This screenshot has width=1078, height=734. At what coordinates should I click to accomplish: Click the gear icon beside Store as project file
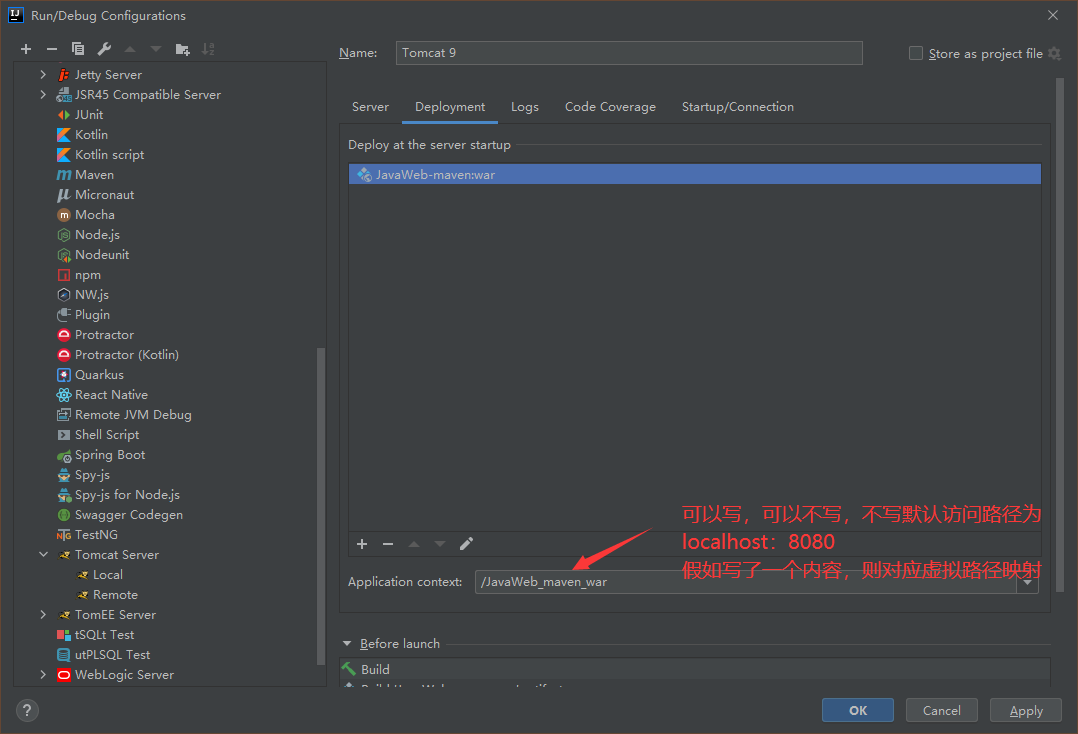[x=1054, y=54]
